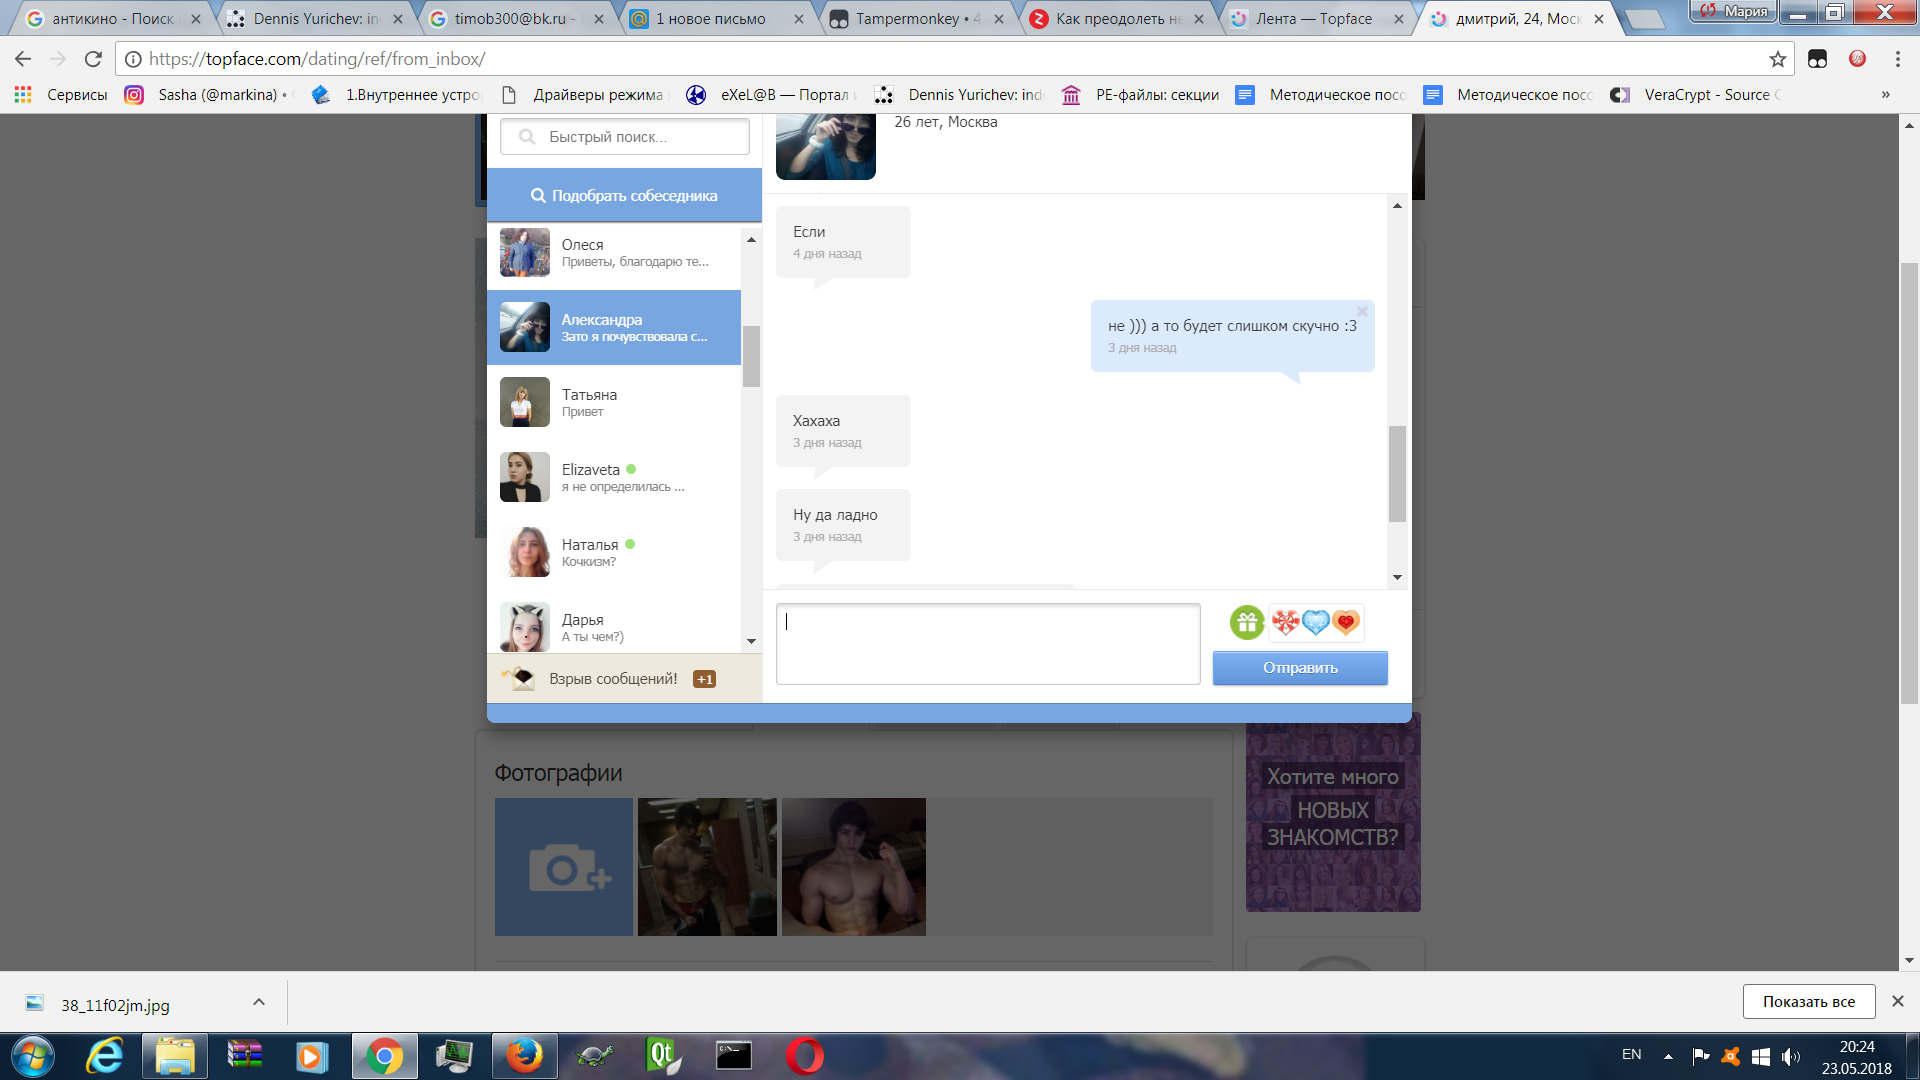
Task: Switch to the Лента — Topface tab
Action: pos(1314,19)
